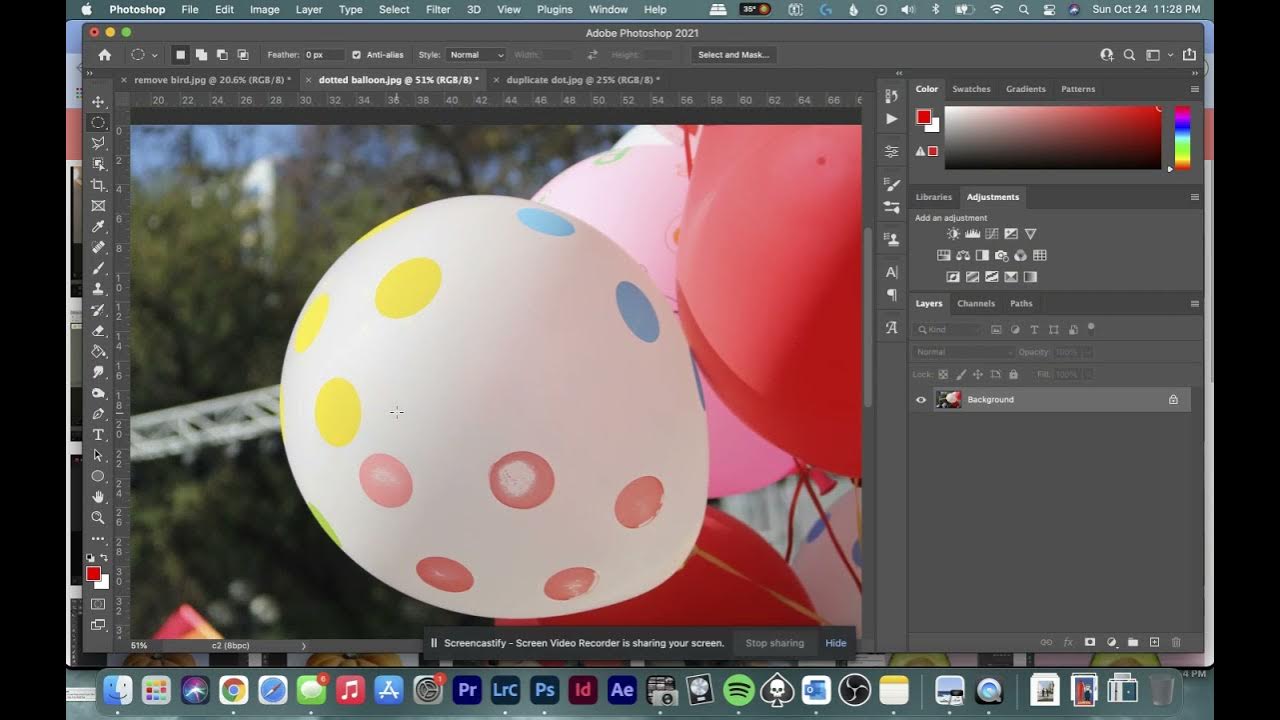Select the Frame tool
The image size is (1280, 720).
click(x=98, y=206)
